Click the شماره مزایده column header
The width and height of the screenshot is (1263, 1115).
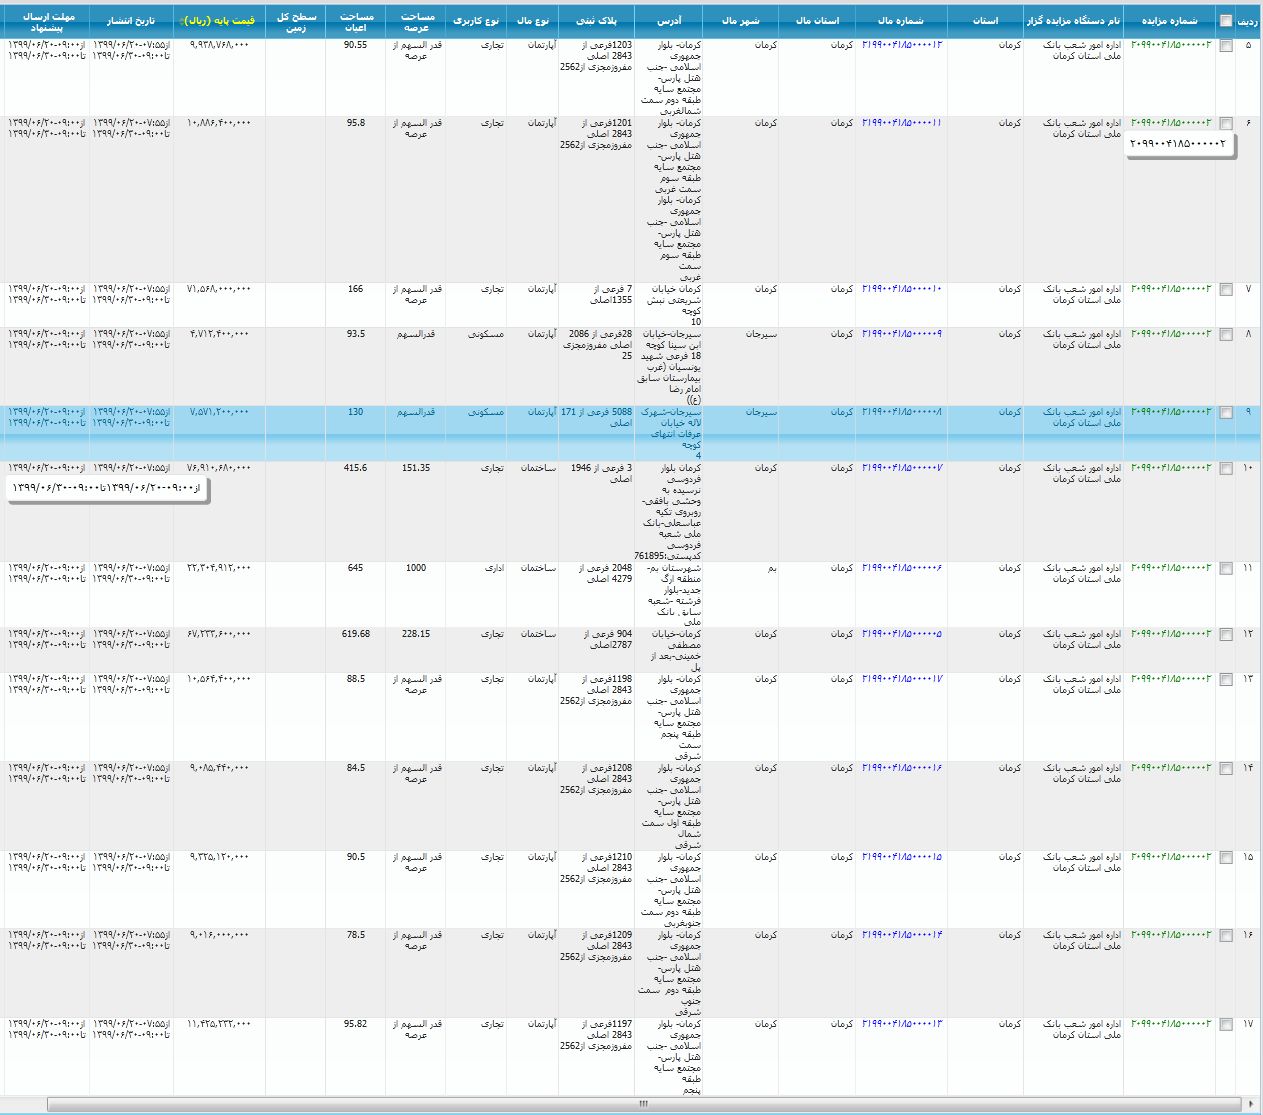(x=1169, y=21)
